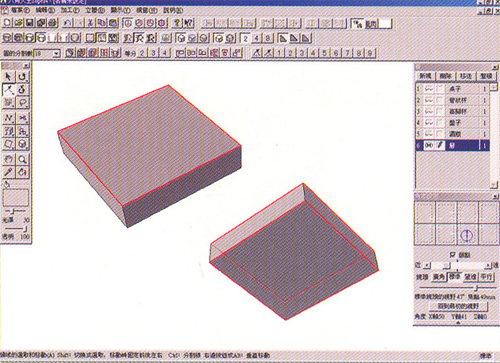500x363 pixels.
Task: Click the Help question mark icon
Action: tap(177, 23)
